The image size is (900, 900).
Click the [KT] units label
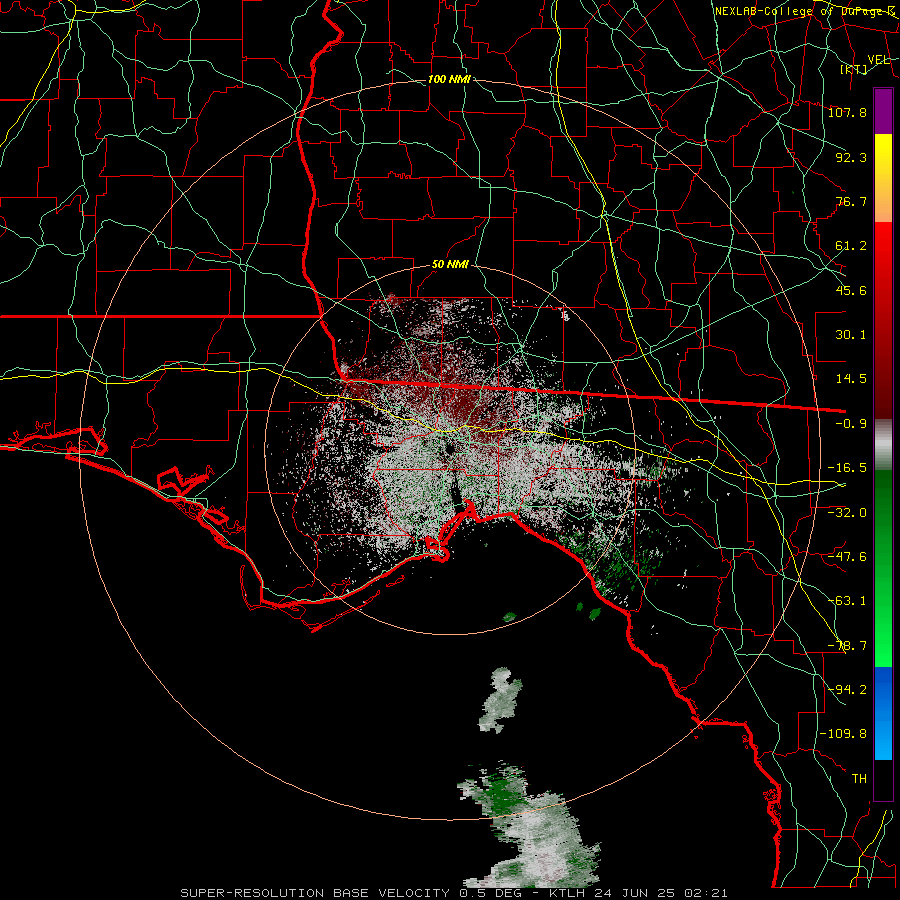[854, 69]
